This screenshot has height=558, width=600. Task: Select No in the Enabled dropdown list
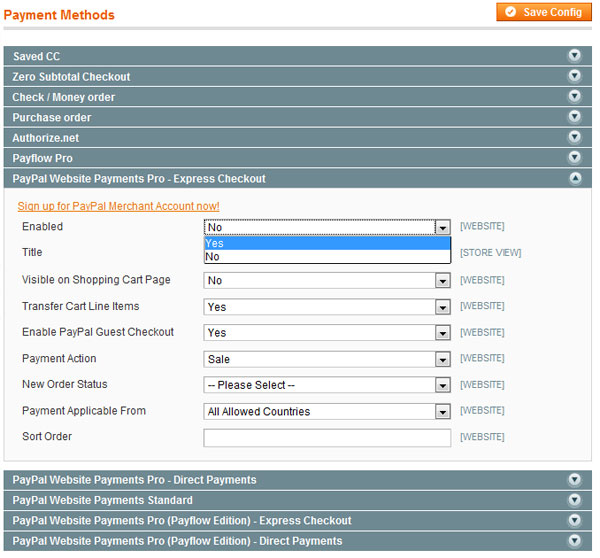(x=327, y=256)
